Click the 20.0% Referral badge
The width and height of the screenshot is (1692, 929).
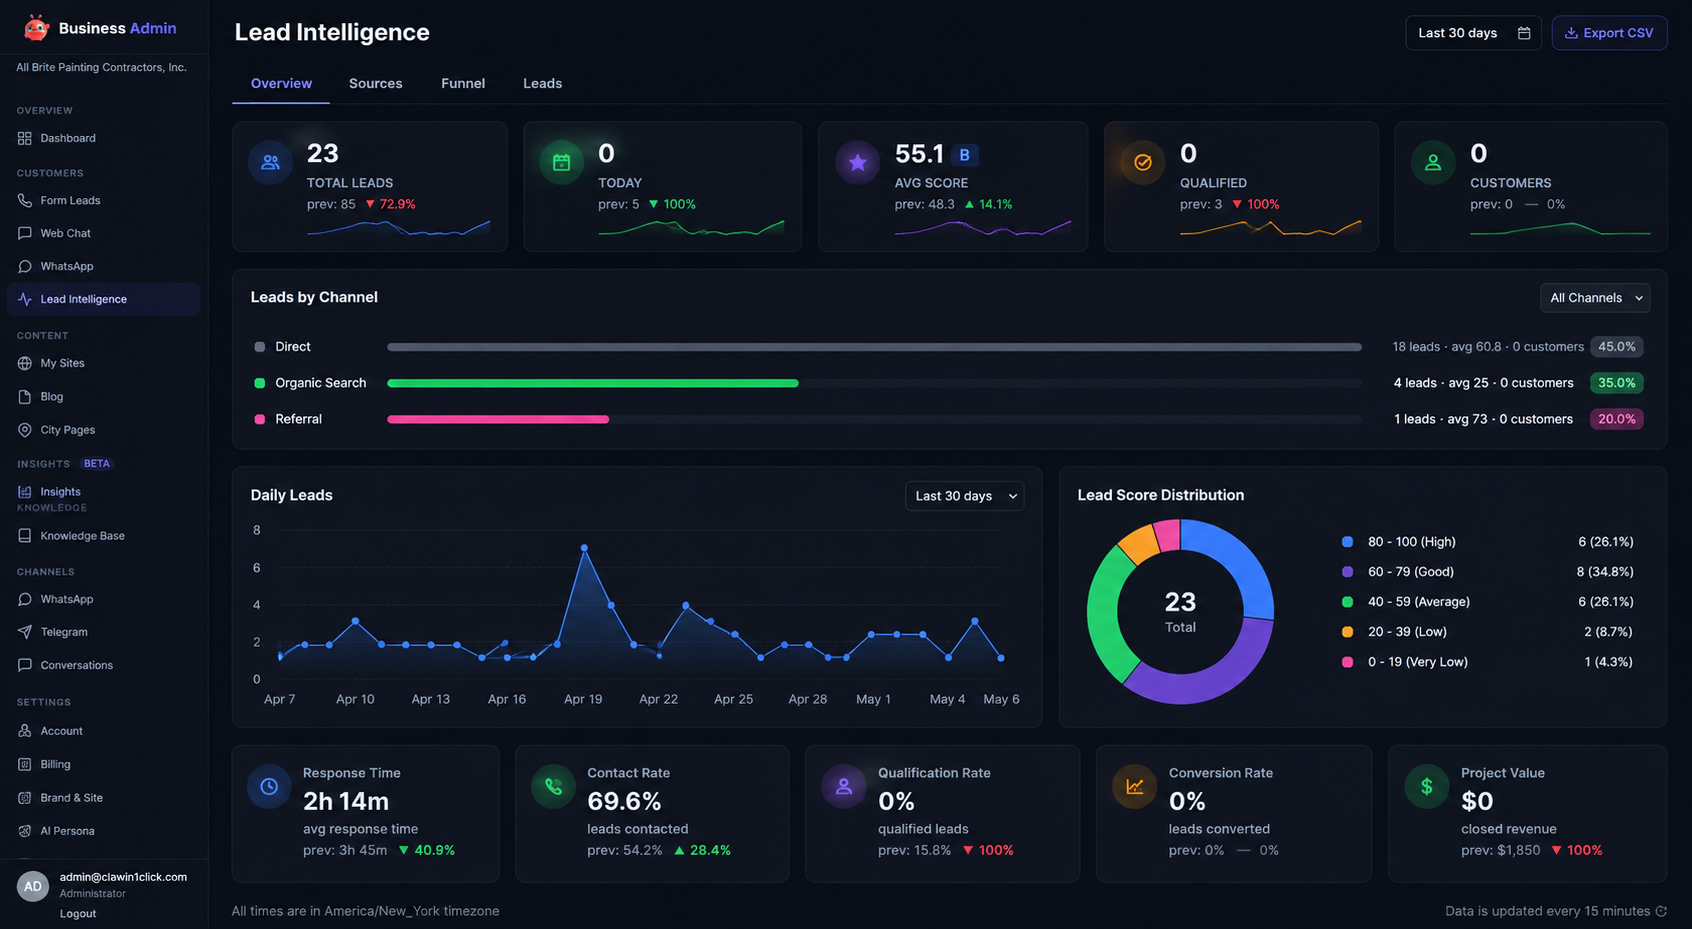1617,419
